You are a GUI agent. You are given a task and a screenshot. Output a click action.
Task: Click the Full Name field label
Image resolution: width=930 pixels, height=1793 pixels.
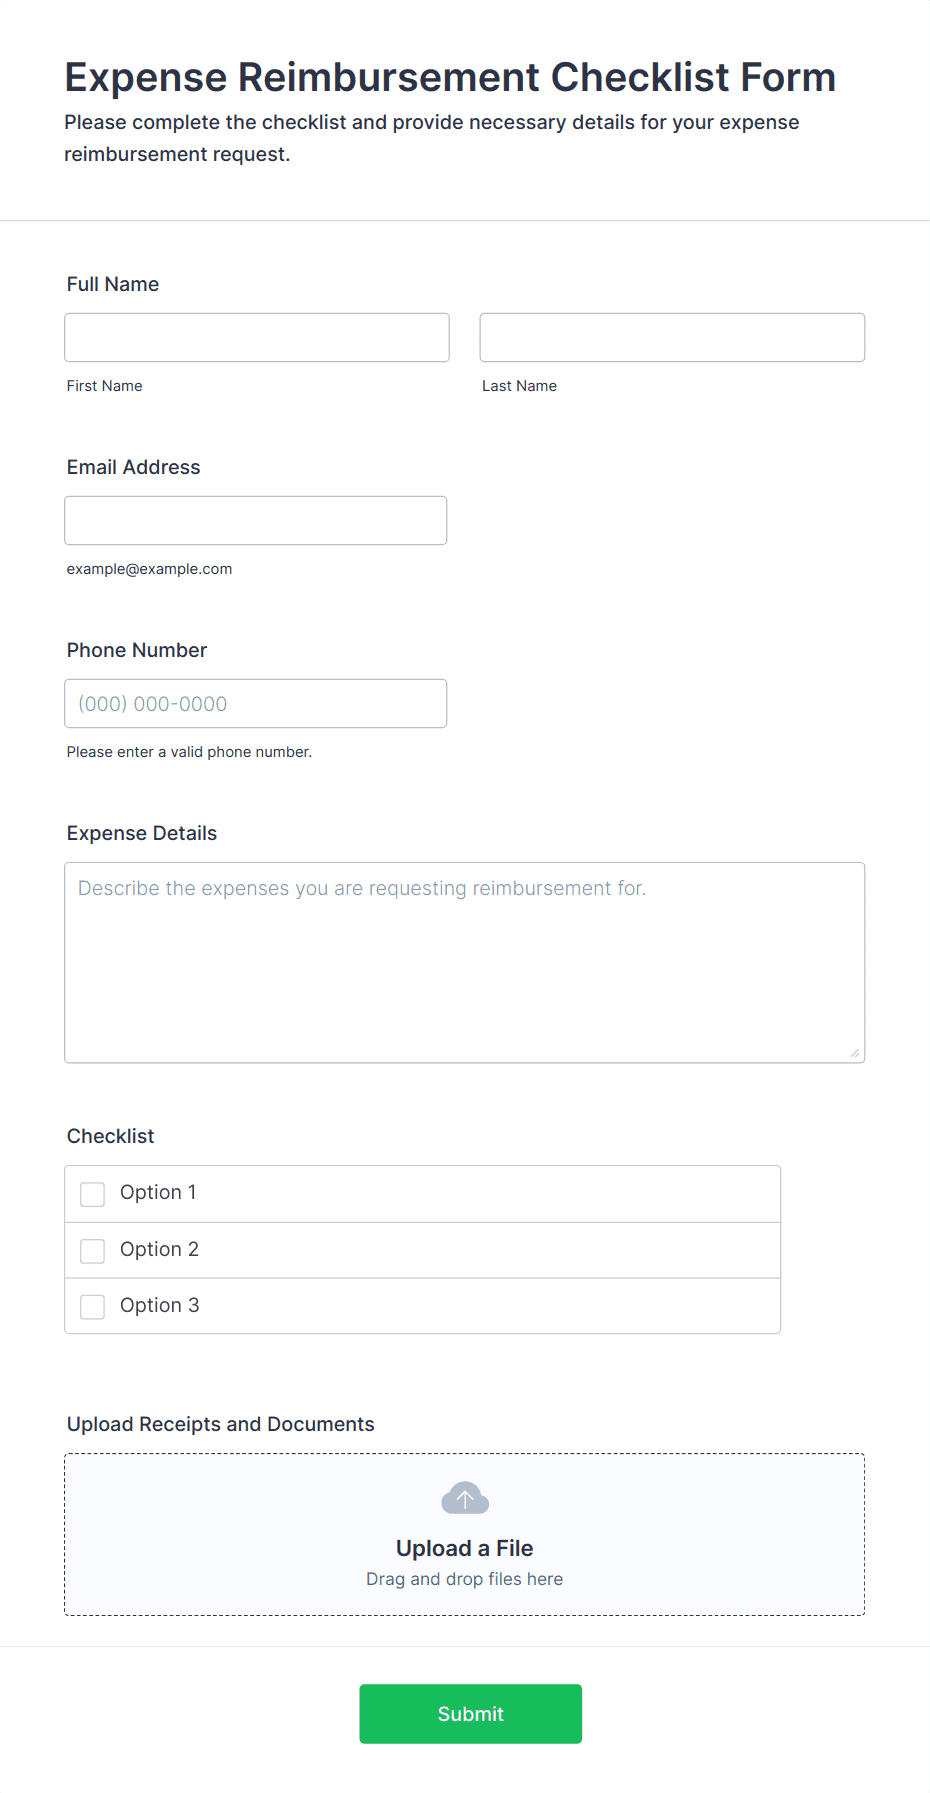click(x=113, y=284)
